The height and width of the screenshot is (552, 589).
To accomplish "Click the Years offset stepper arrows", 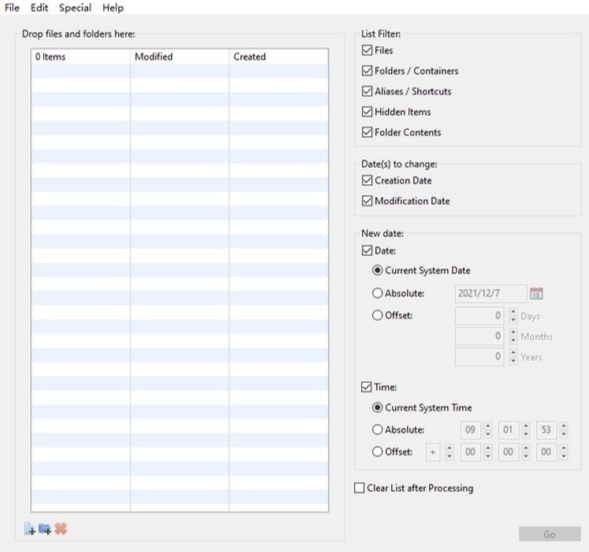I will [513, 357].
